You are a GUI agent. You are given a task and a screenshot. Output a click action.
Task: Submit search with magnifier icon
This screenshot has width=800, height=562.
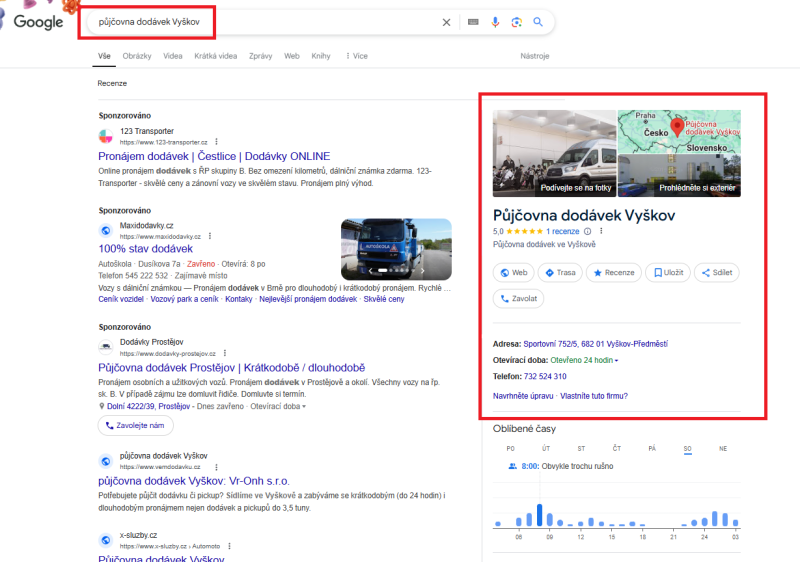point(538,22)
